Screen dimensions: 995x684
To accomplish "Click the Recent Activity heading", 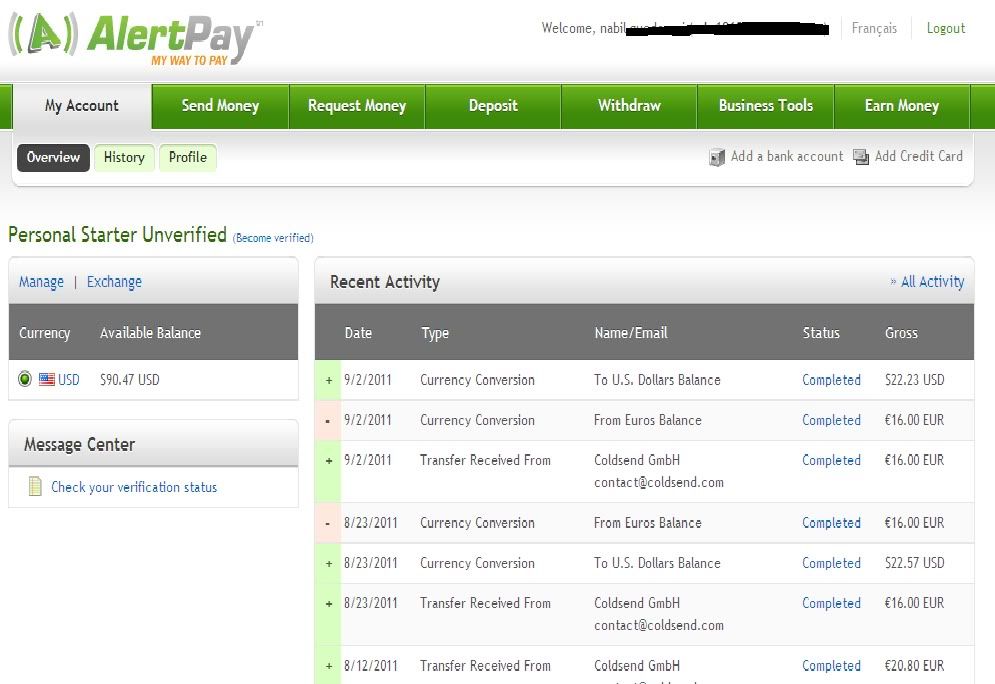I will tap(385, 282).
